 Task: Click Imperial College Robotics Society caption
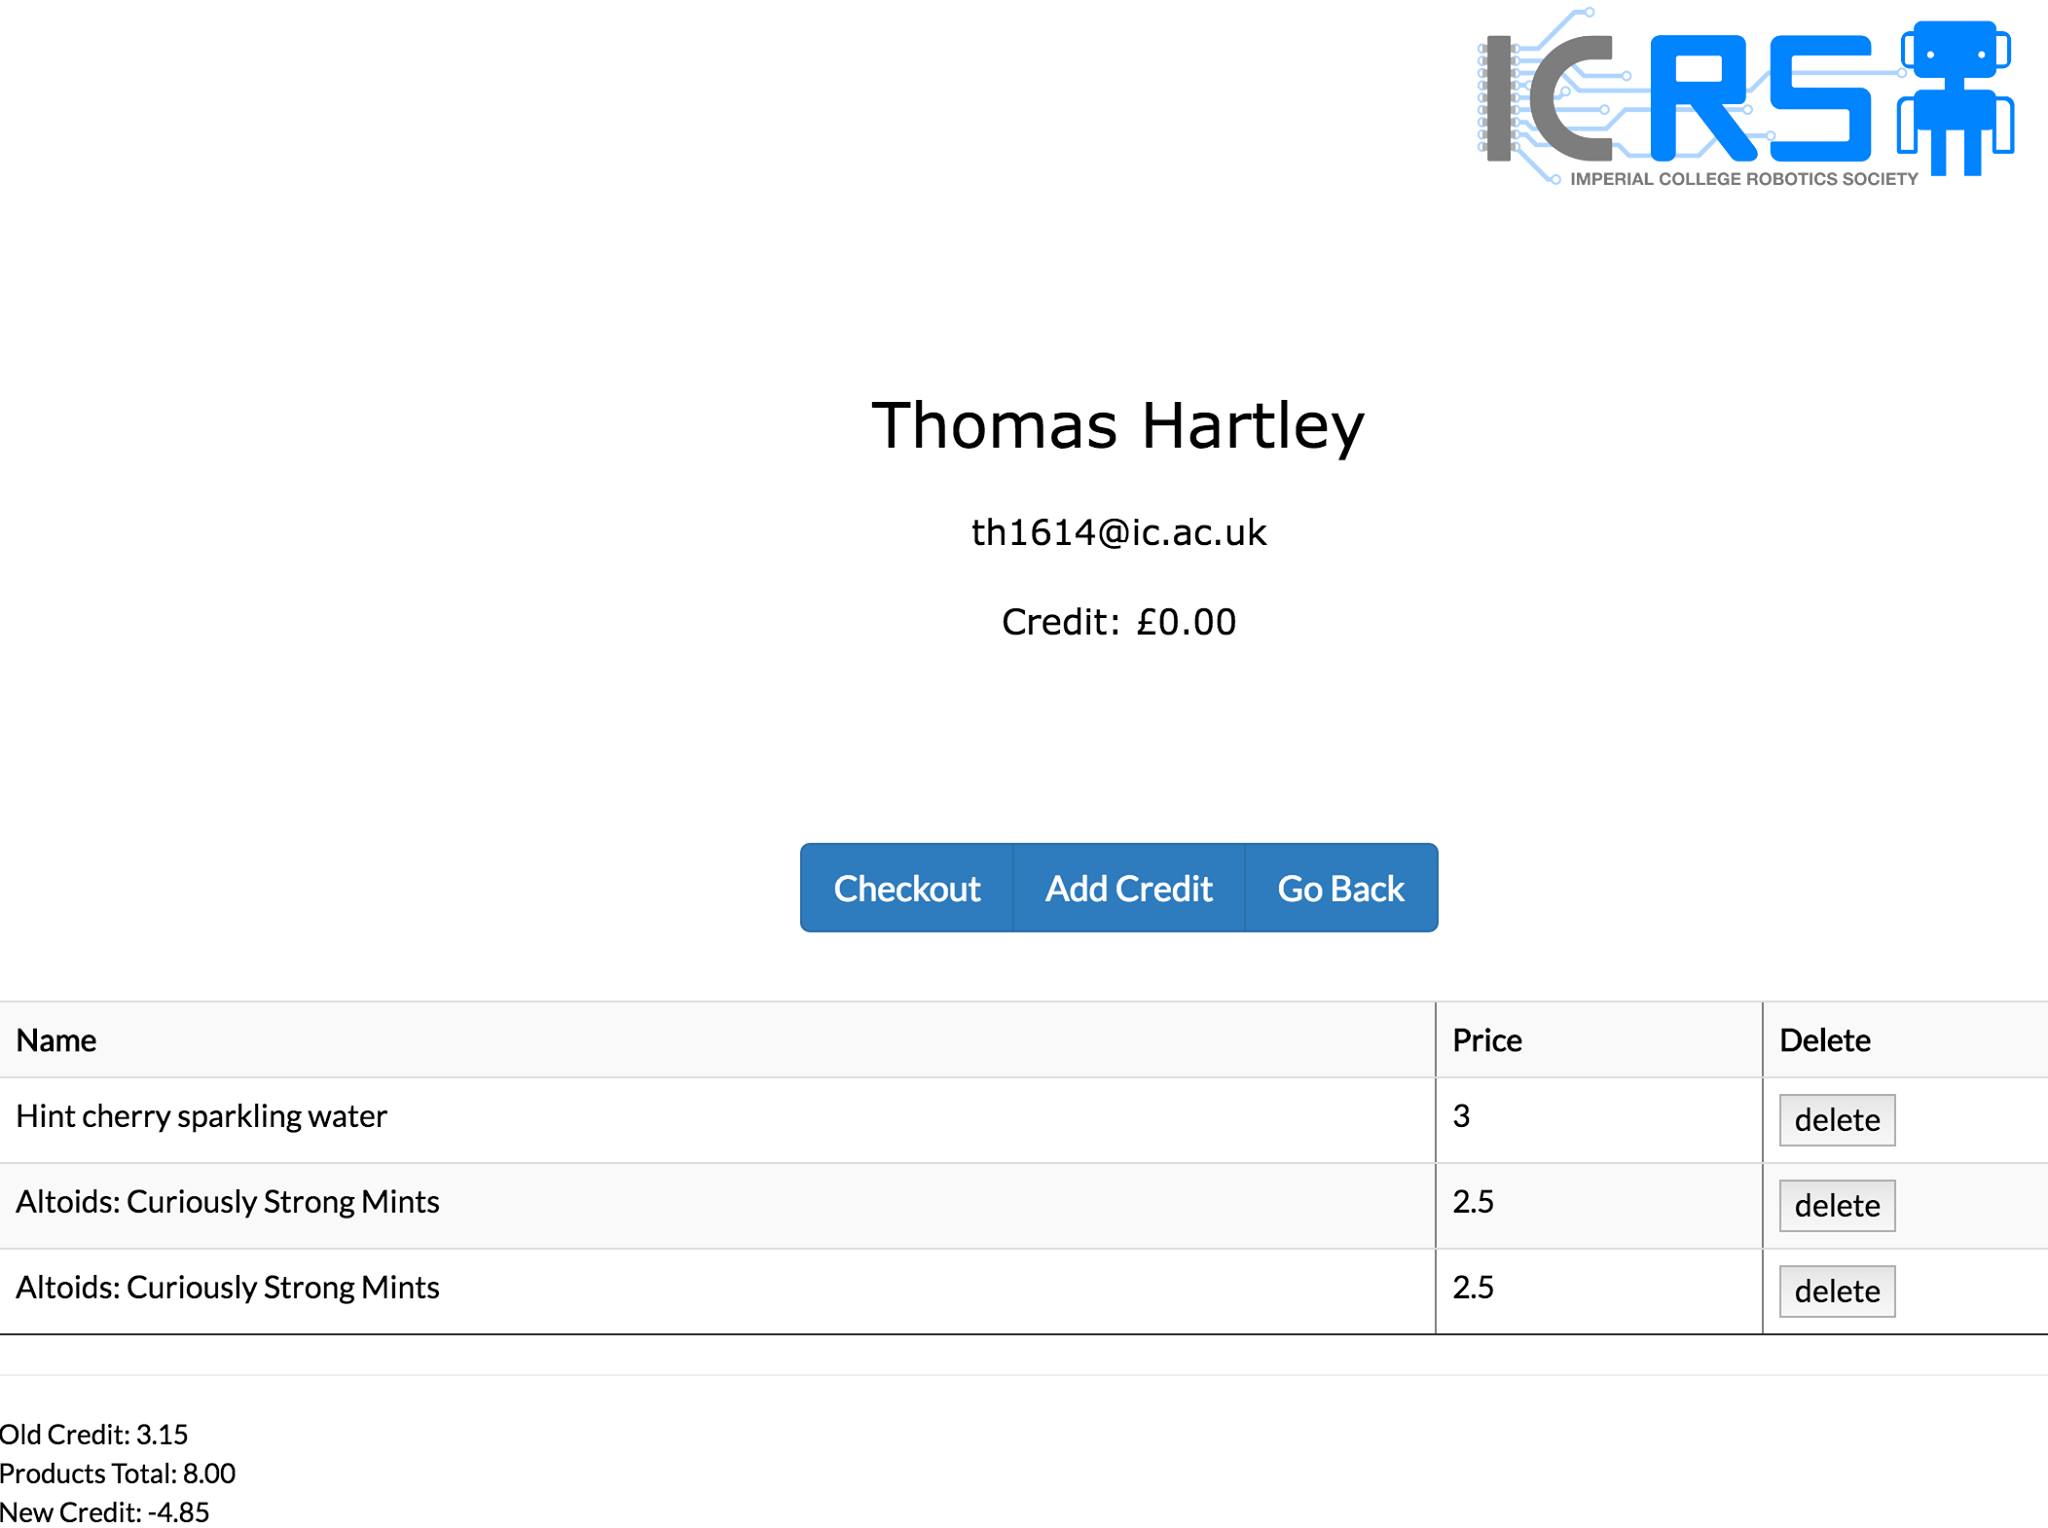pyautogui.click(x=1743, y=179)
